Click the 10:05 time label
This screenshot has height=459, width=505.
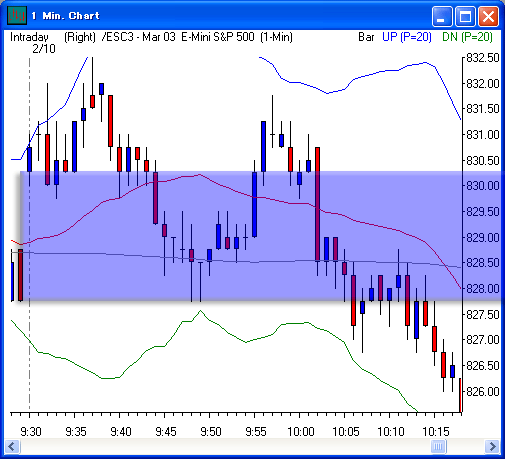pos(346,432)
